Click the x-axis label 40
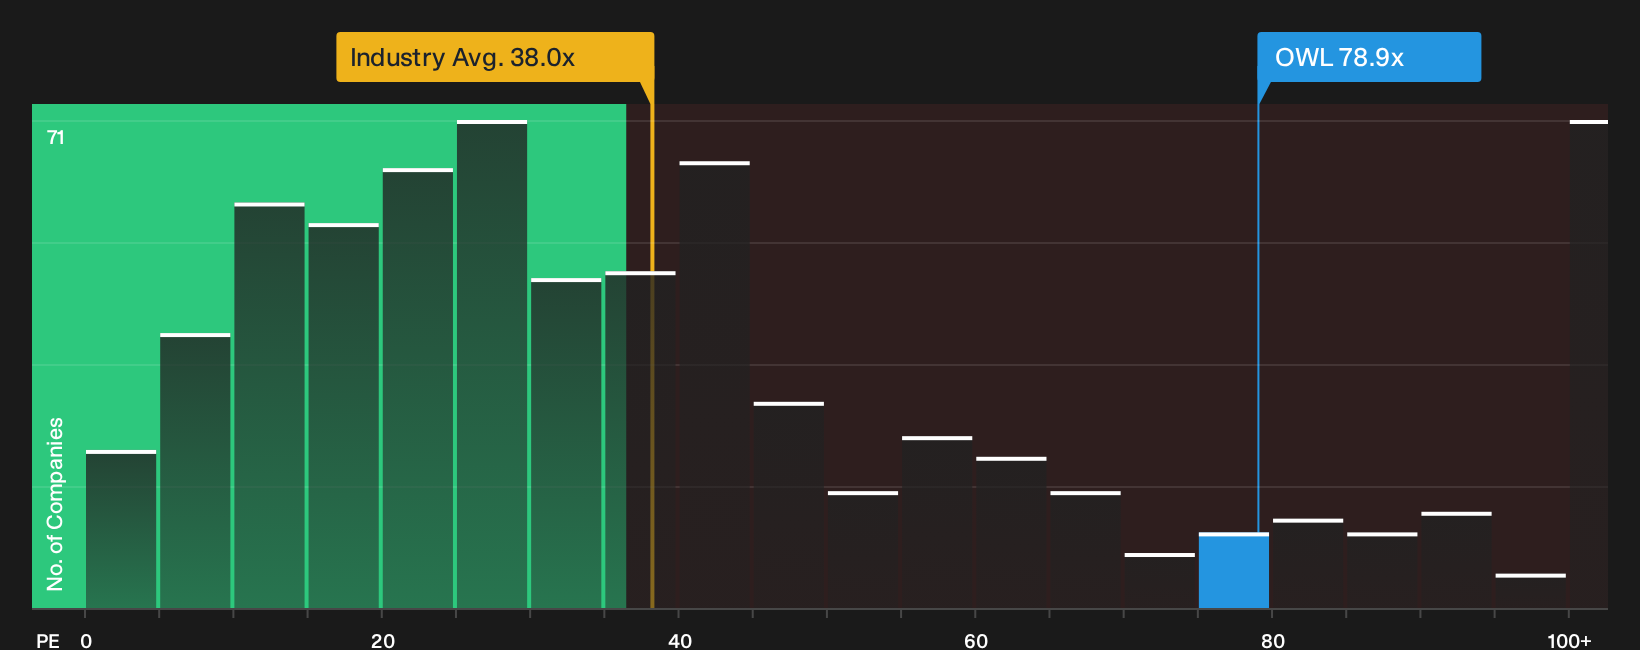Image resolution: width=1640 pixels, height=650 pixels. [x=680, y=640]
